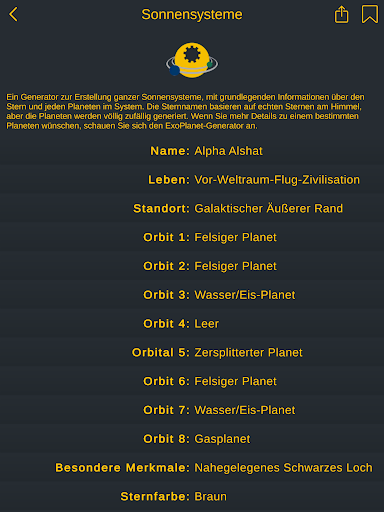Tap Orbit 7 Wasser/Eis-Planet entry
384x512 pixels.
(192, 410)
